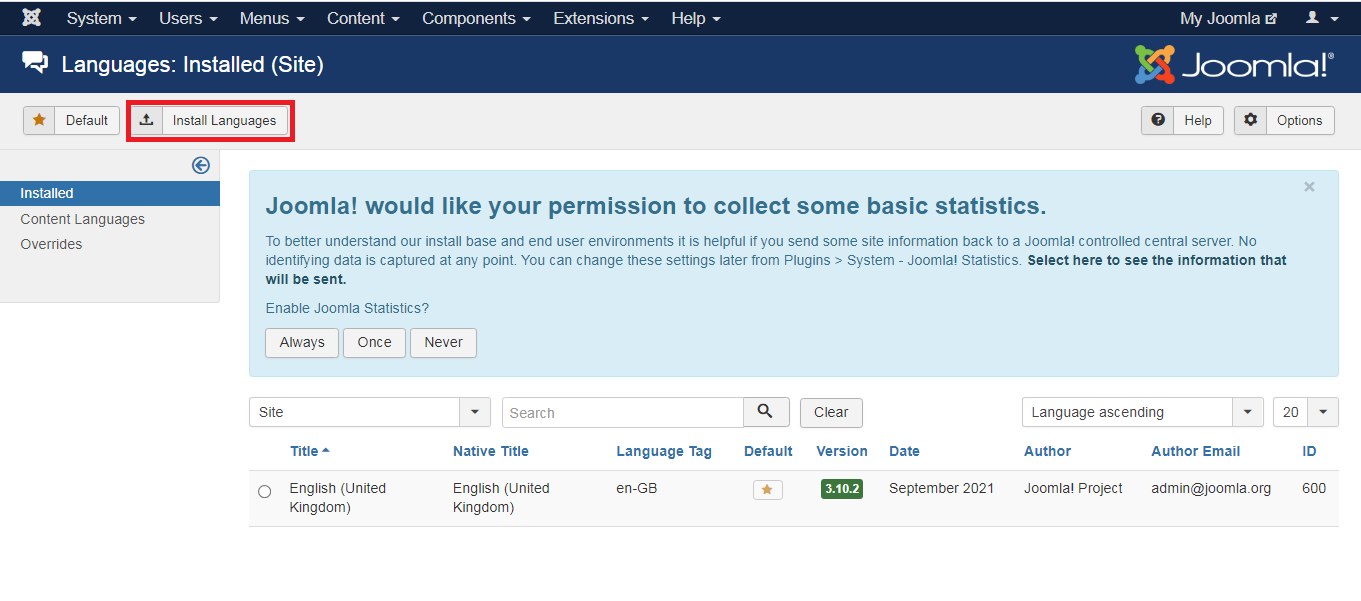
Task: Sort by the Date column header
Action: tap(904, 451)
